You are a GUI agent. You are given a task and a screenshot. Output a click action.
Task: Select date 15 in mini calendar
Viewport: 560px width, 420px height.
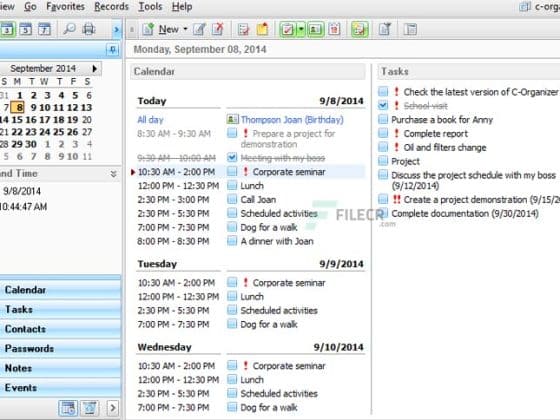click(17, 120)
